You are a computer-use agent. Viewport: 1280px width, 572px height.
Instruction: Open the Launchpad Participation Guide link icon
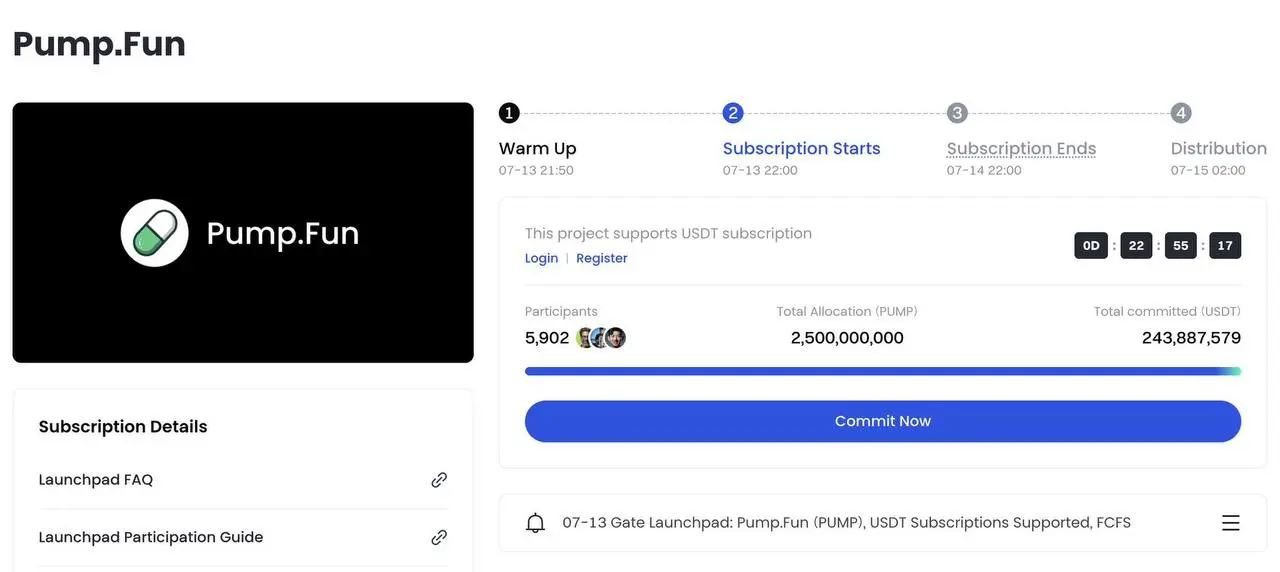439,537
